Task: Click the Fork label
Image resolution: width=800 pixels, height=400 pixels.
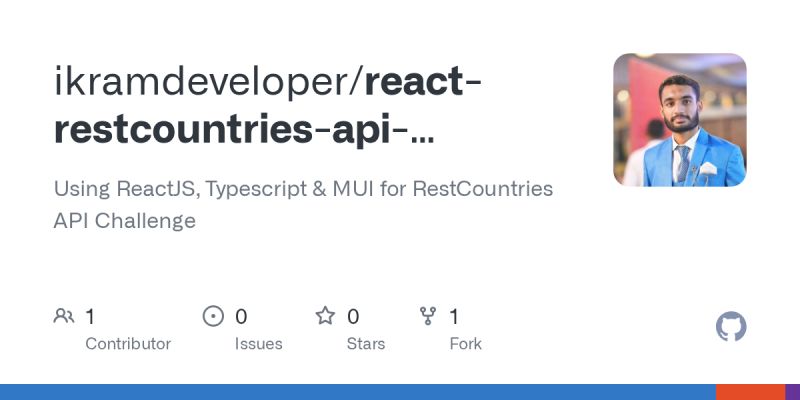Action: 465,344
